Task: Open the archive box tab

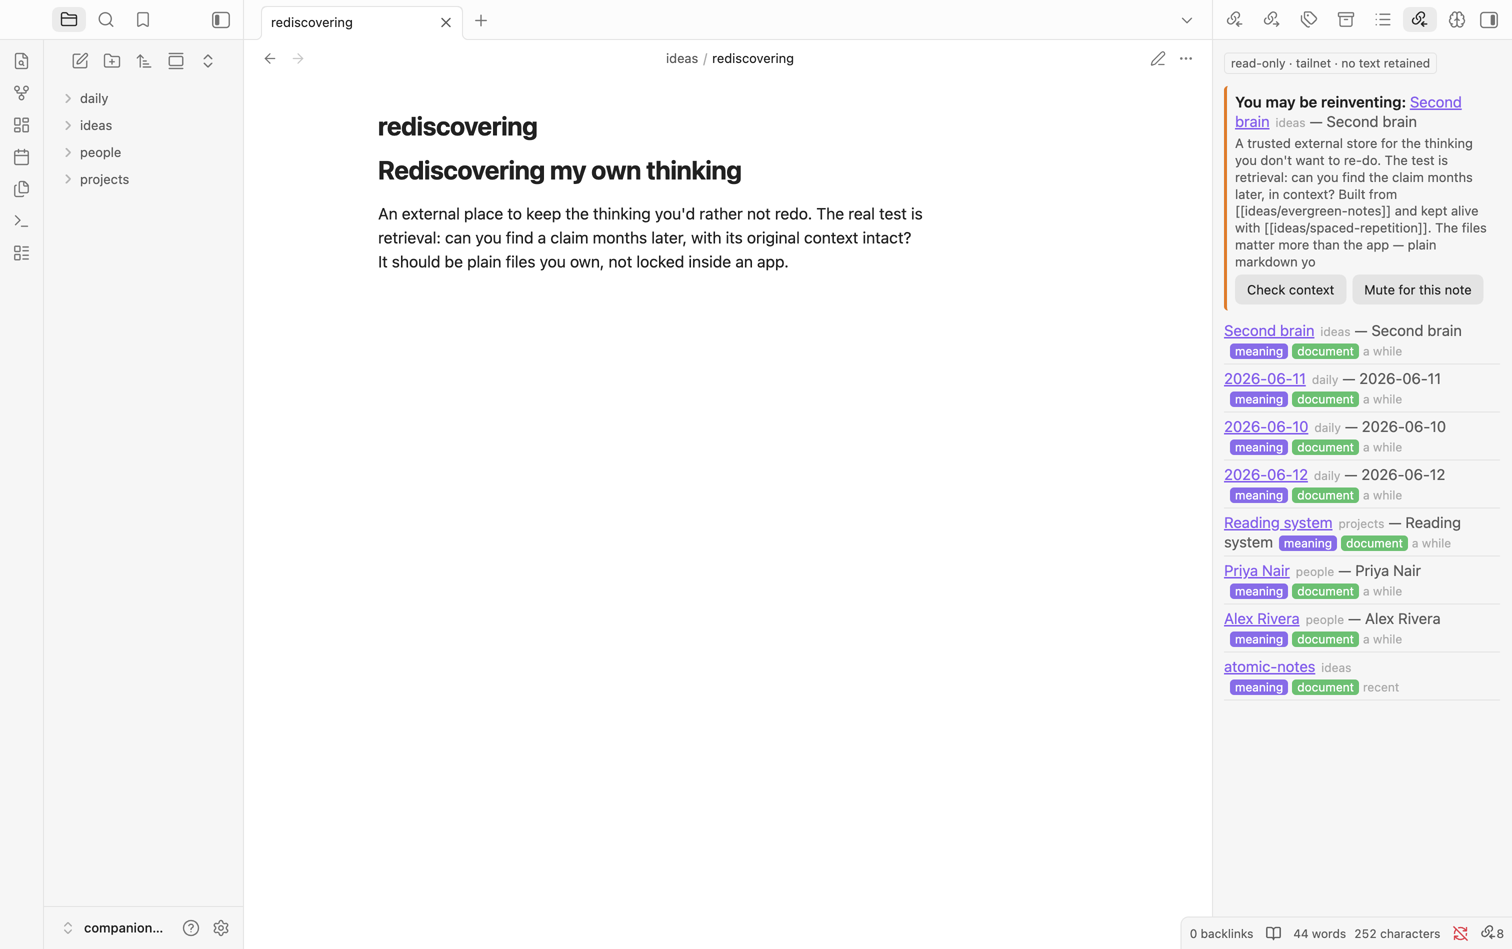Action: click(1346, 20)
